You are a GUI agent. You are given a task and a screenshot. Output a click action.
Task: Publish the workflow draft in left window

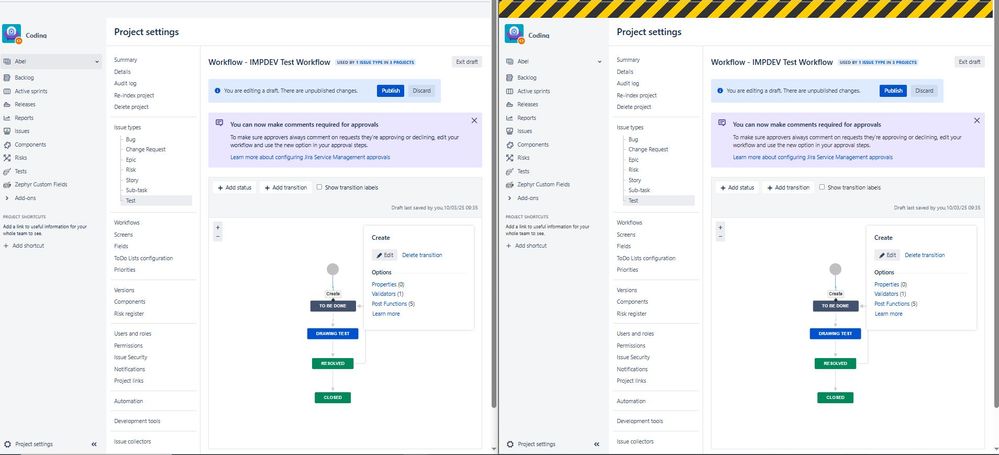click(x=391, y=90)
